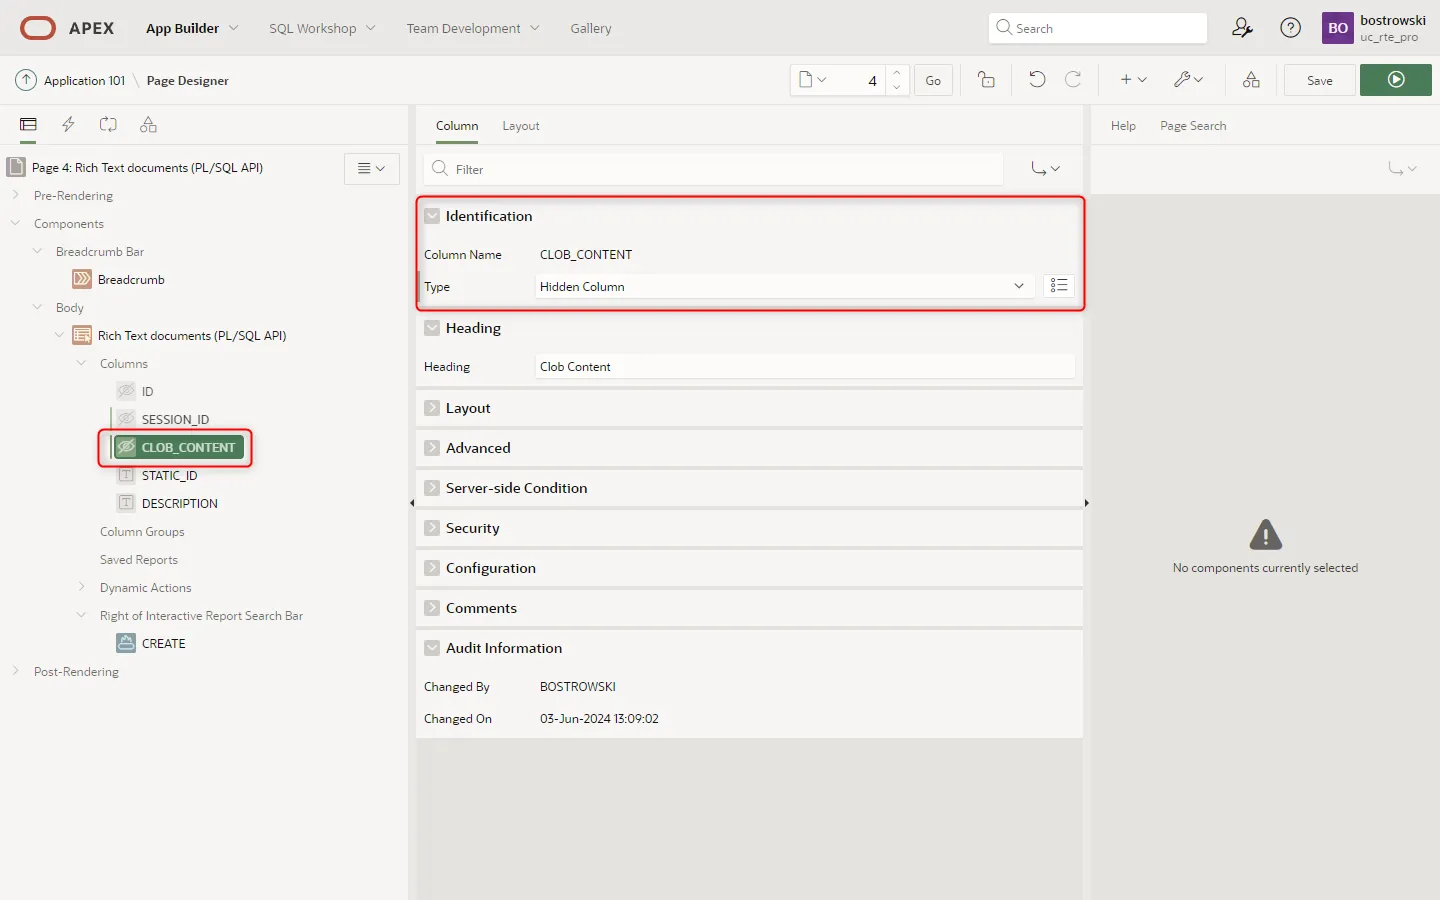Expand the Pre-Rendering tree node

click(16, 196)
